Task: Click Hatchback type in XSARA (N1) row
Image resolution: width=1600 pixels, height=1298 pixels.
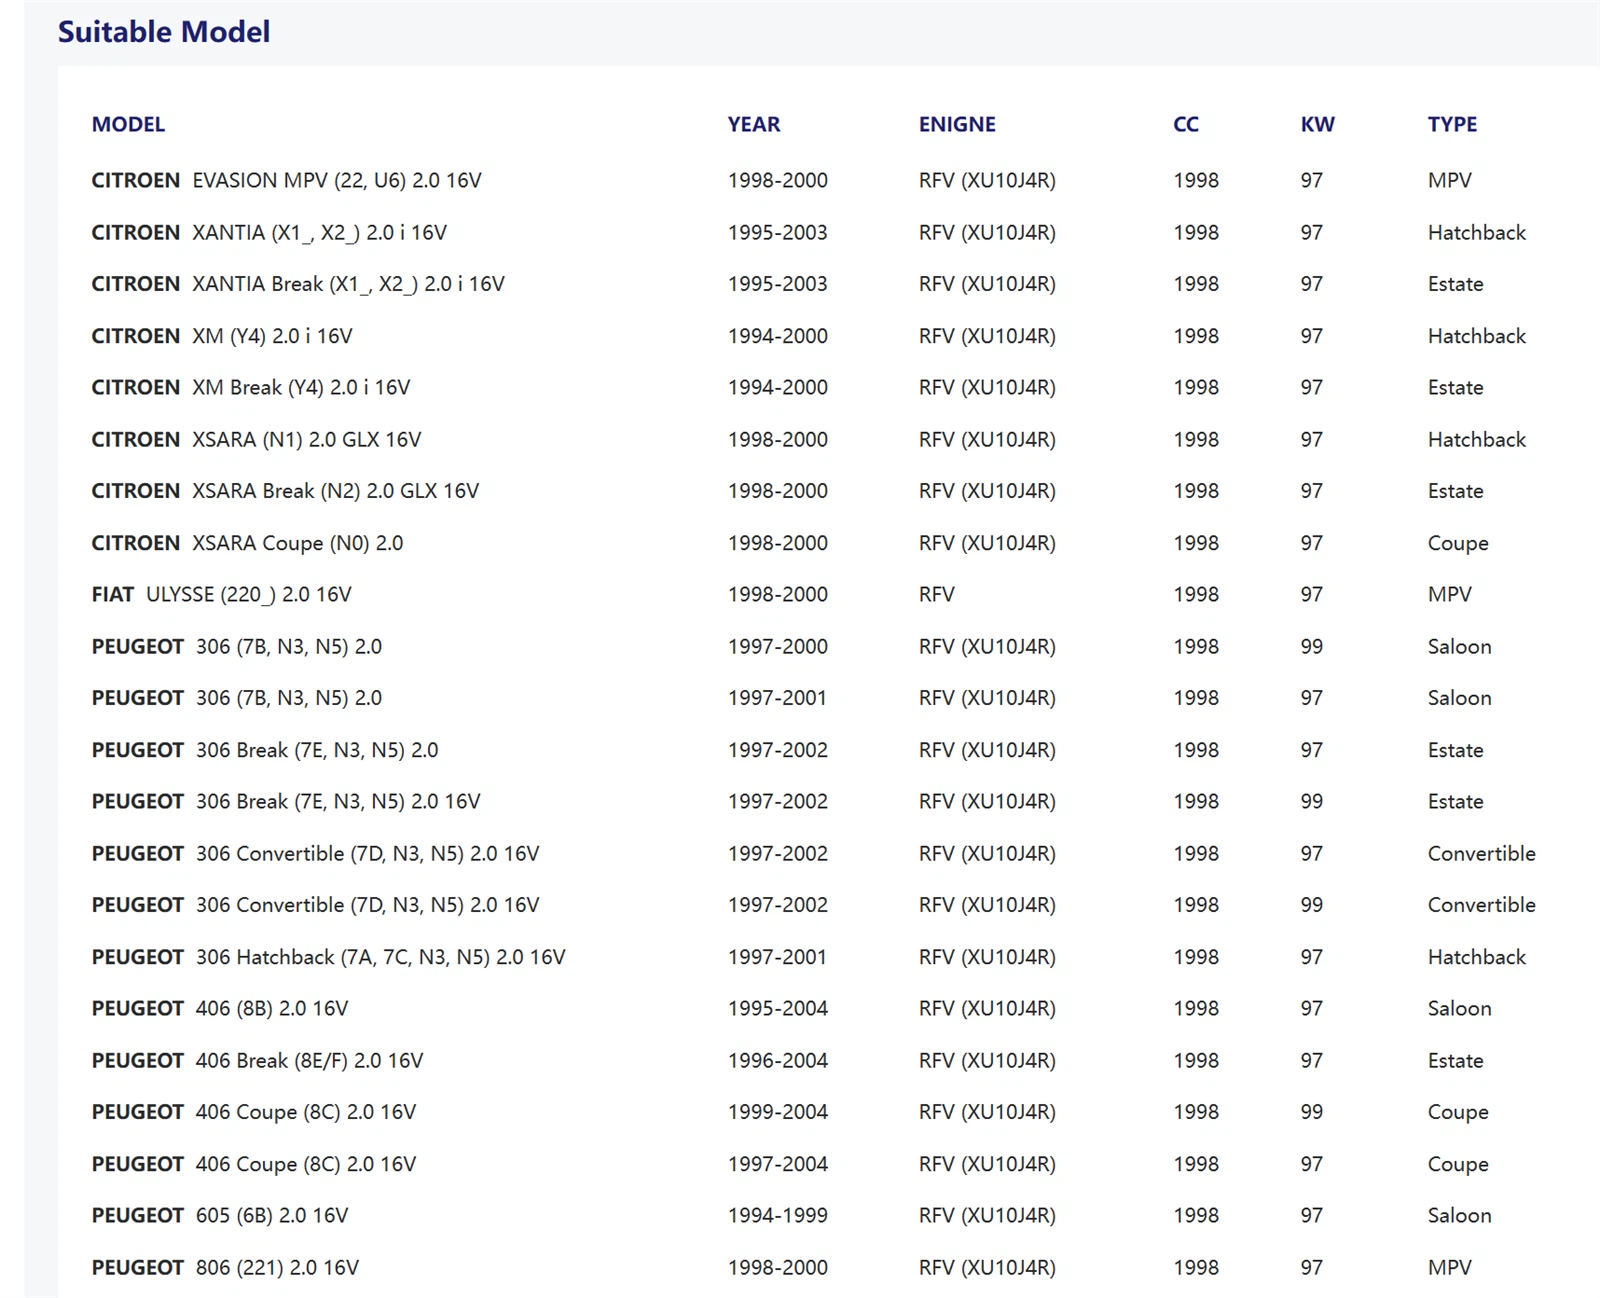Action: pos(1477,440)
